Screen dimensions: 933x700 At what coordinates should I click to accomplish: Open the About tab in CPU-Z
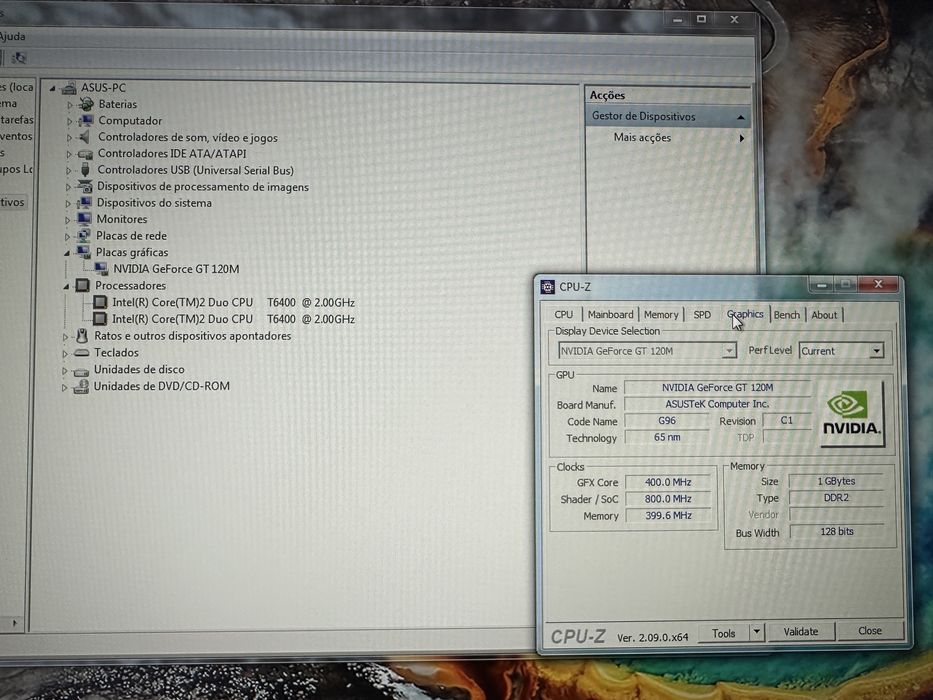tap(824, 315)
